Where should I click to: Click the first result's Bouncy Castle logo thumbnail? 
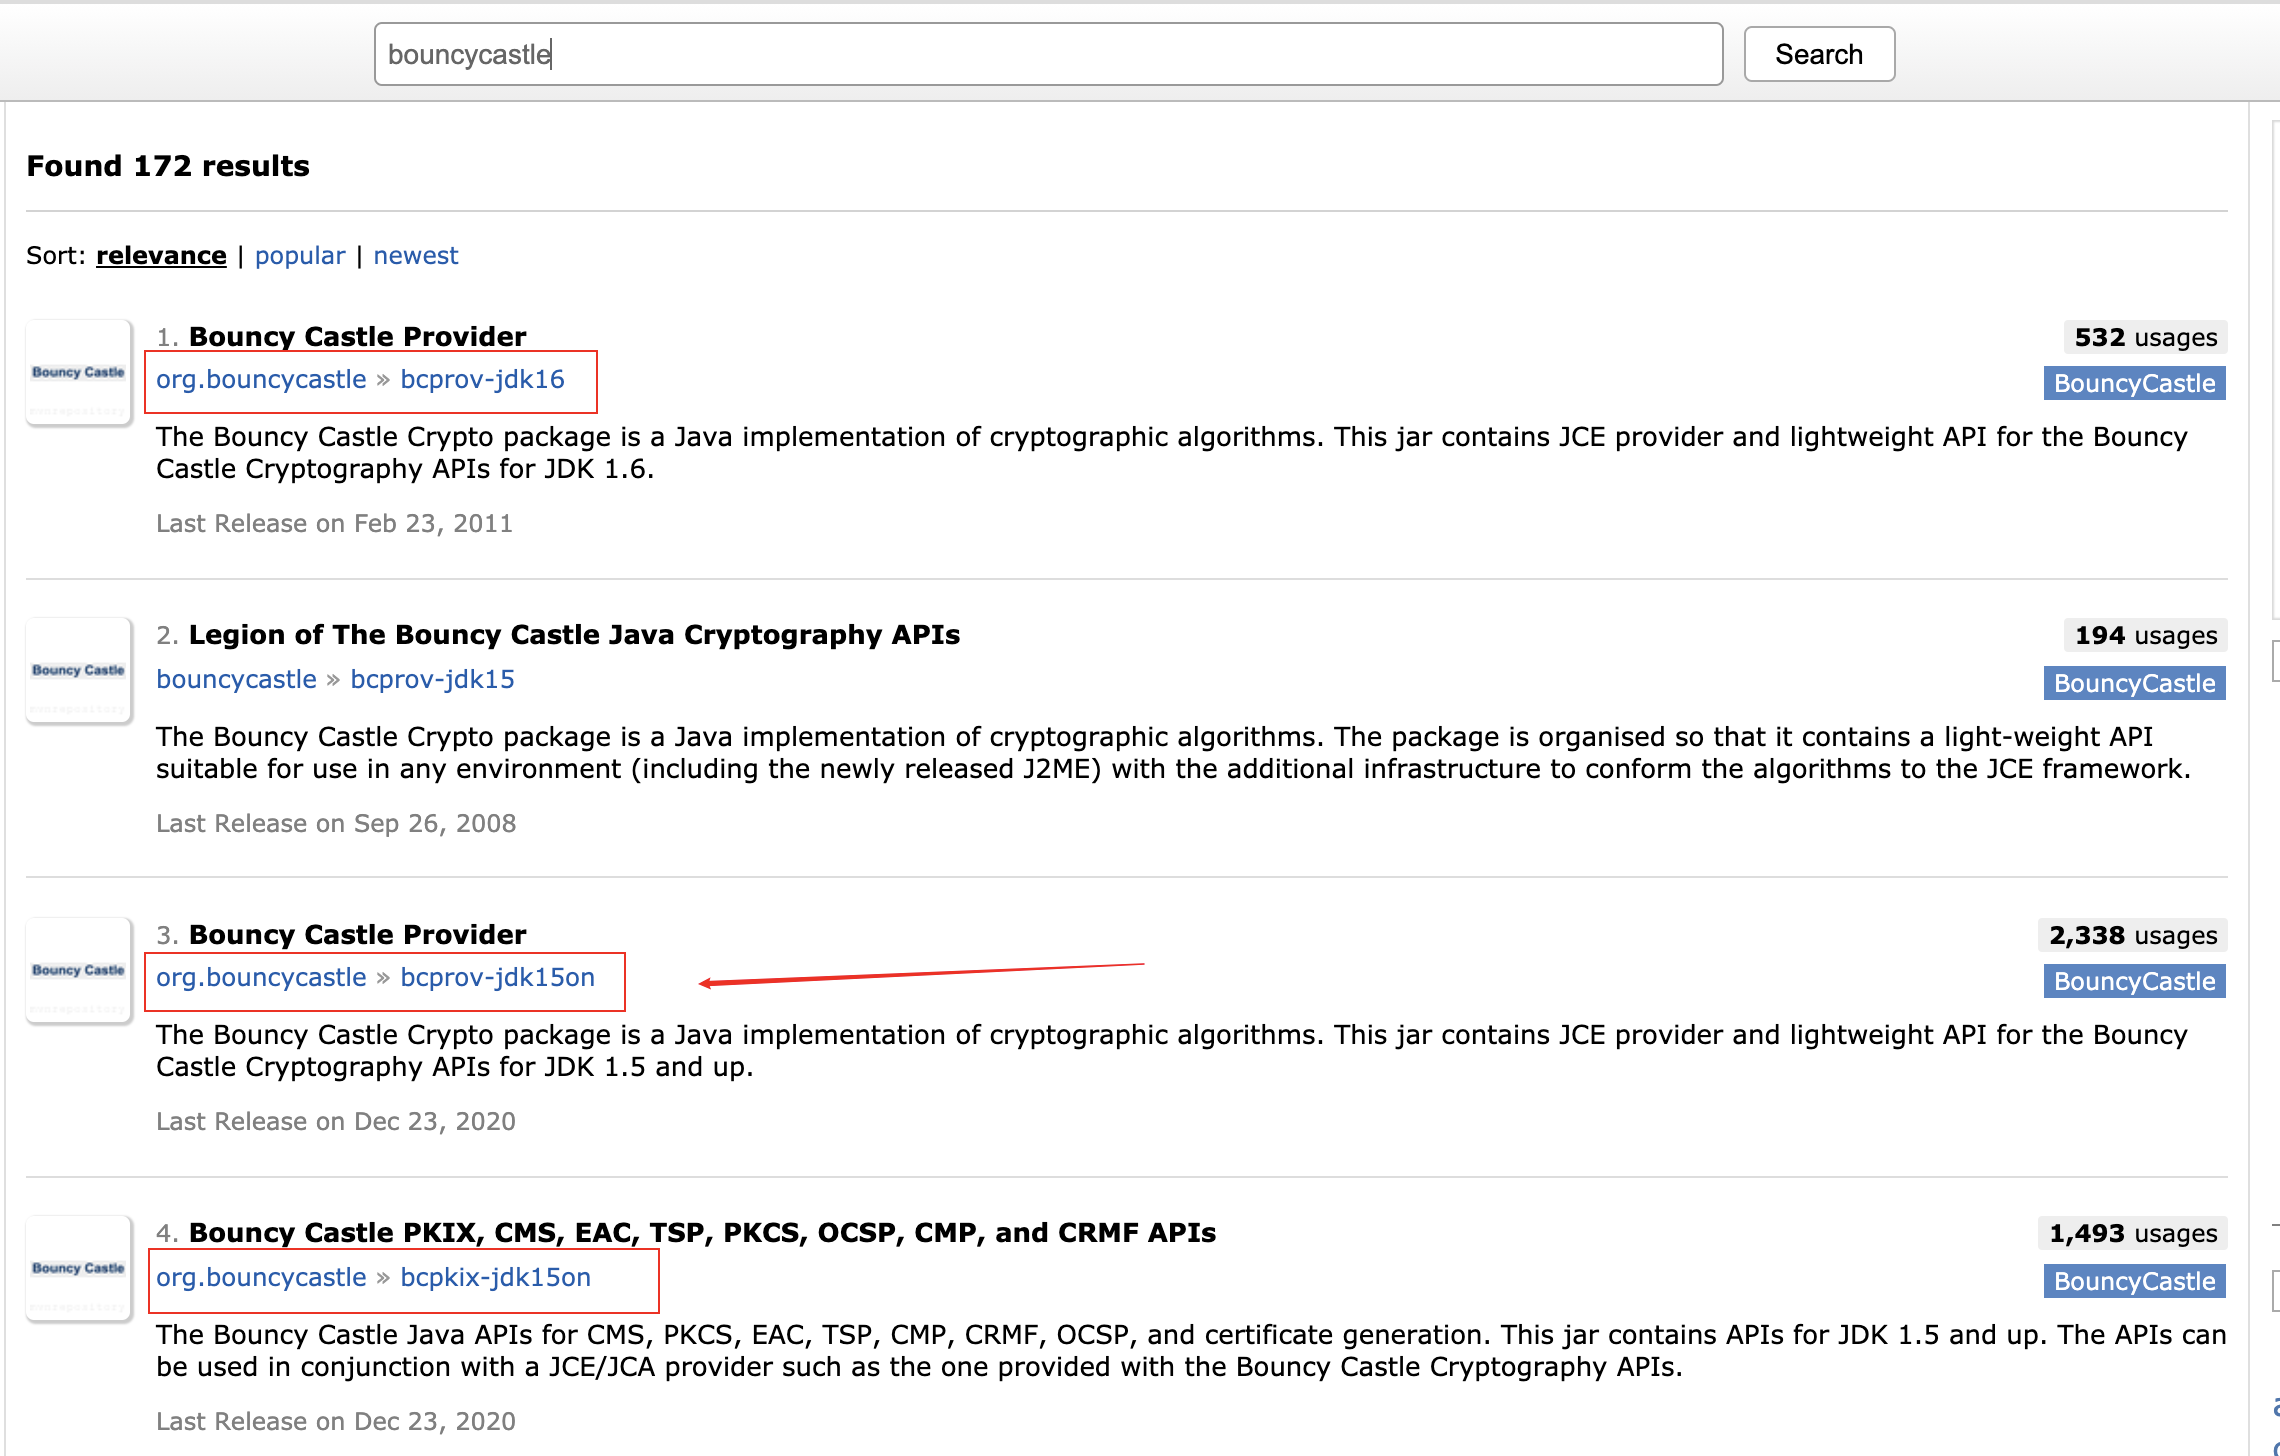coord(78,373)
